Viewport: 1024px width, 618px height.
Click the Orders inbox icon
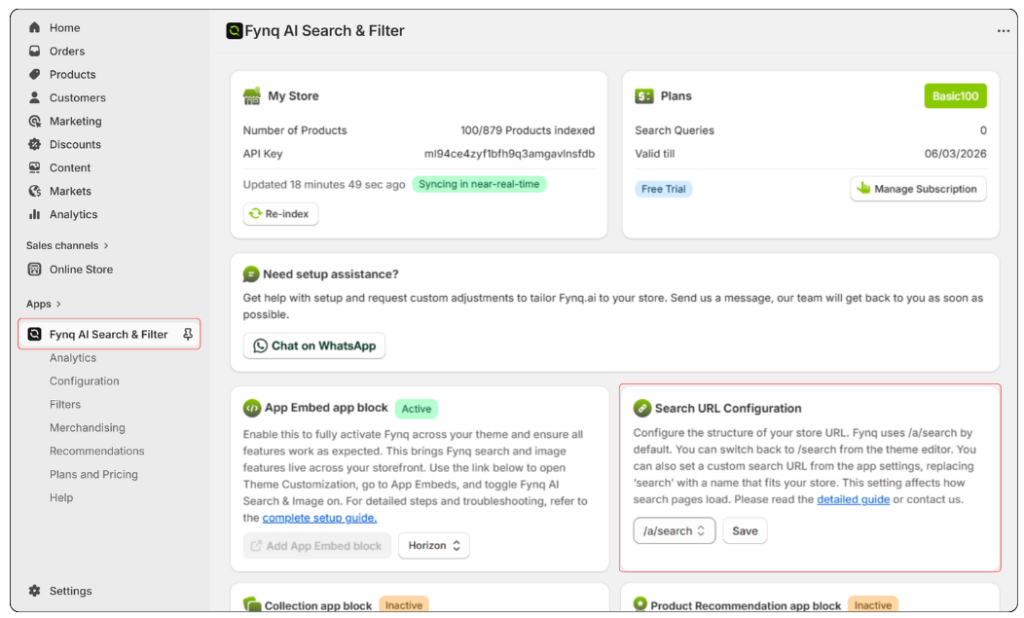(x=35, y=51)
